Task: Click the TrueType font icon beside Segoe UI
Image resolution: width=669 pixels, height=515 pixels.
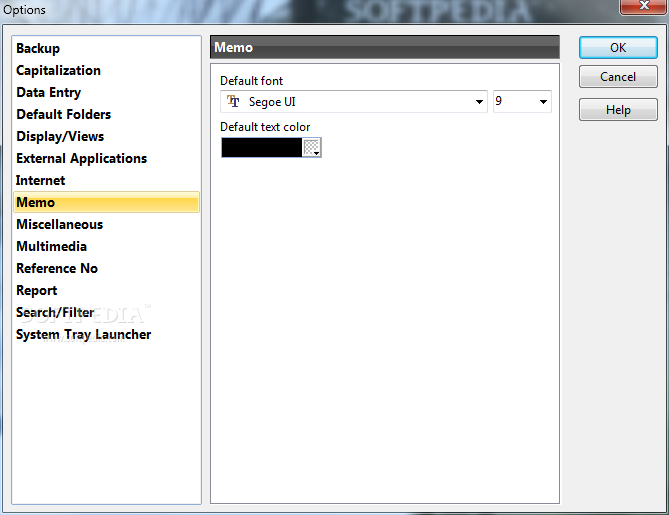Action: click(x=233, y=101)
